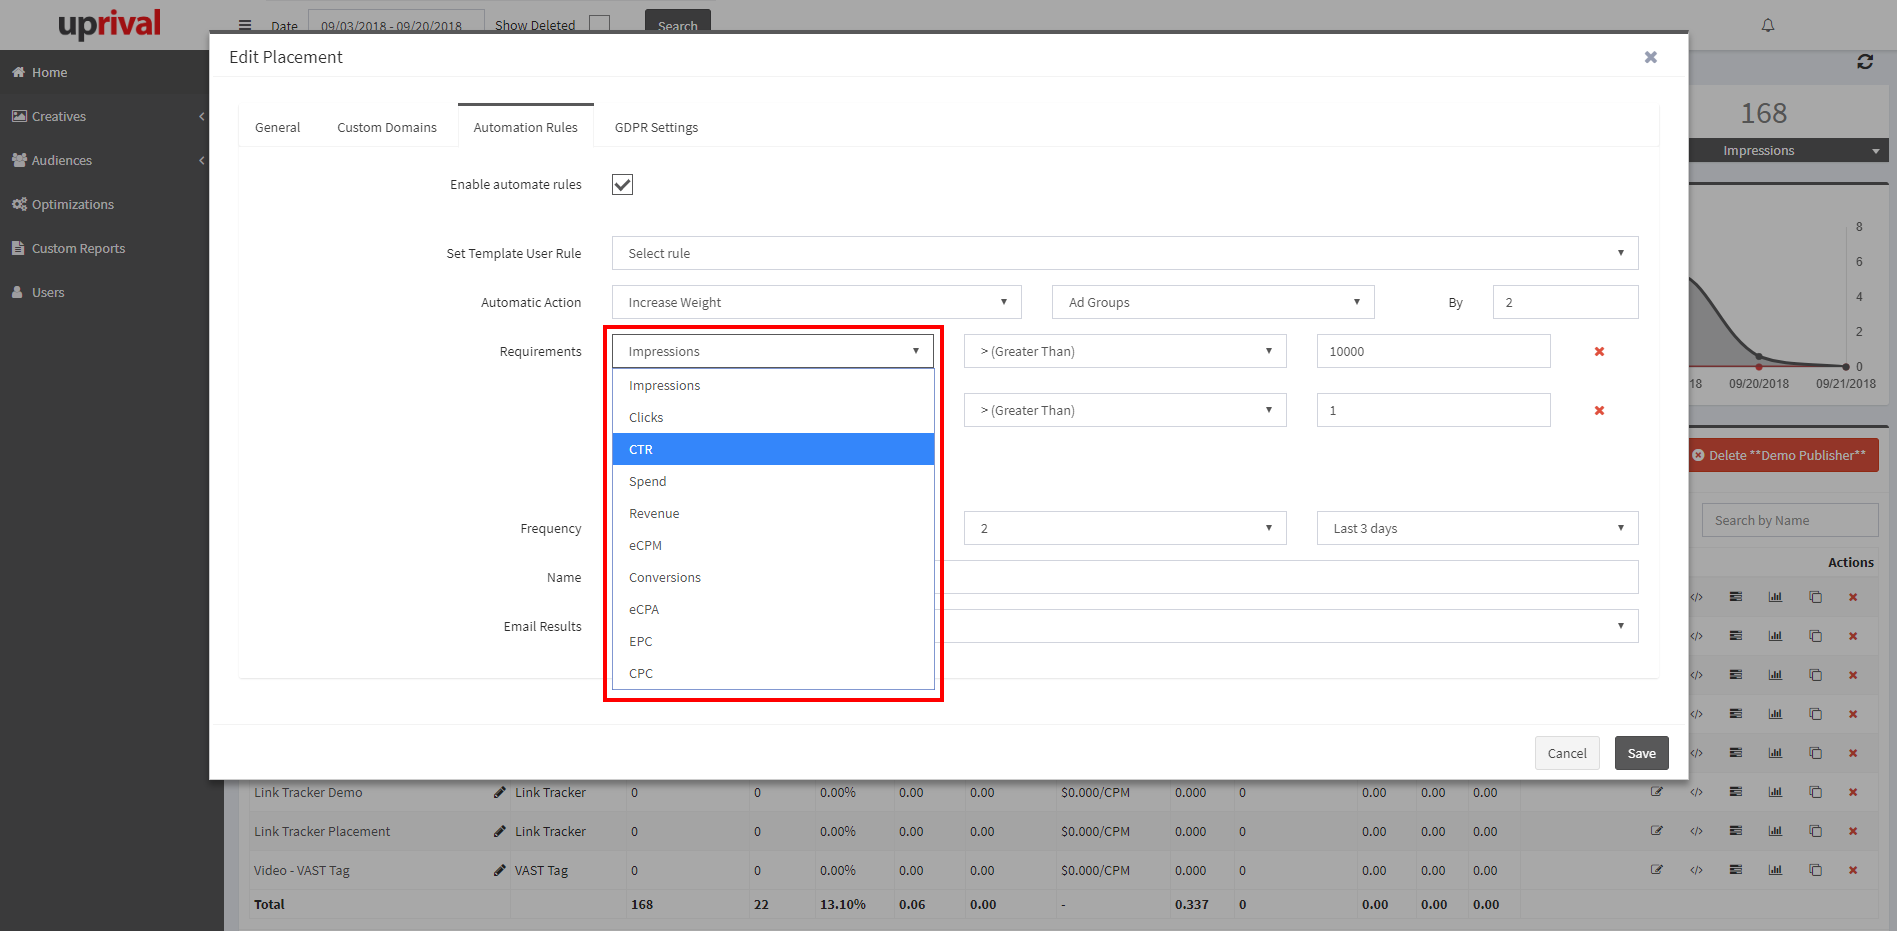
Task: Open Custom Reports in the sidebar
Action: (68, 248)
